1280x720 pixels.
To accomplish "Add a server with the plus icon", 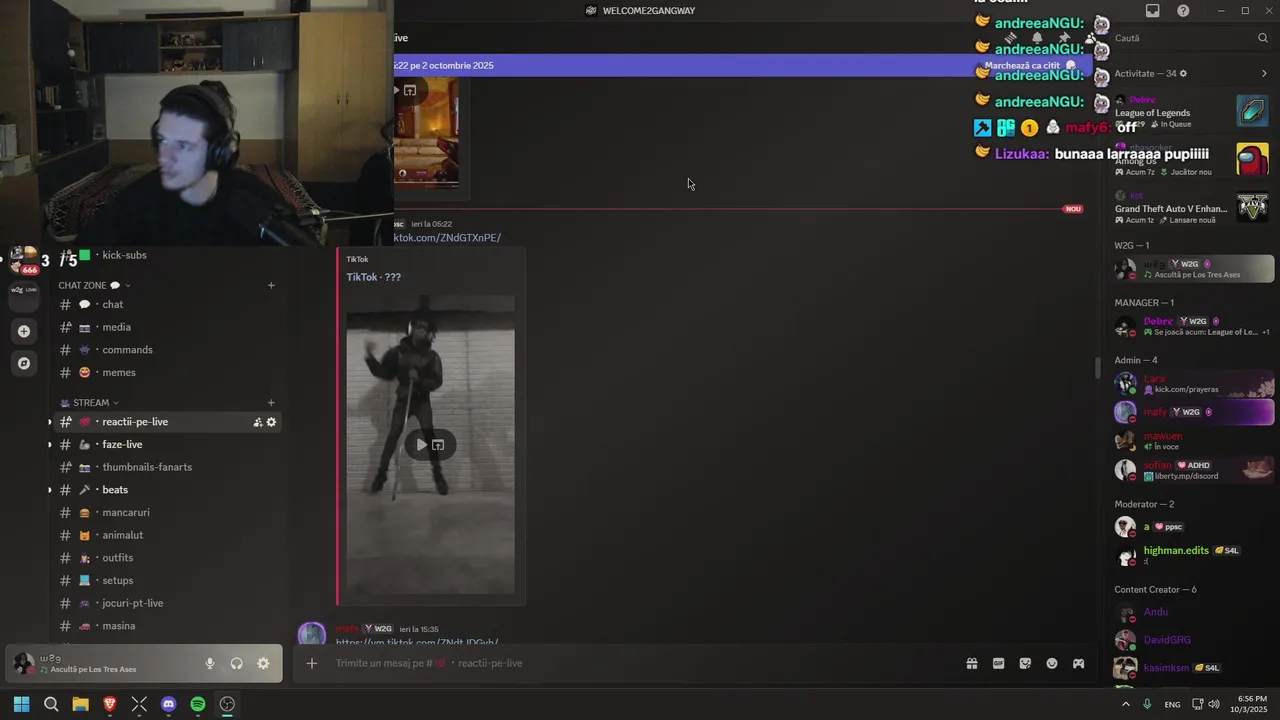I will (24, 331).
